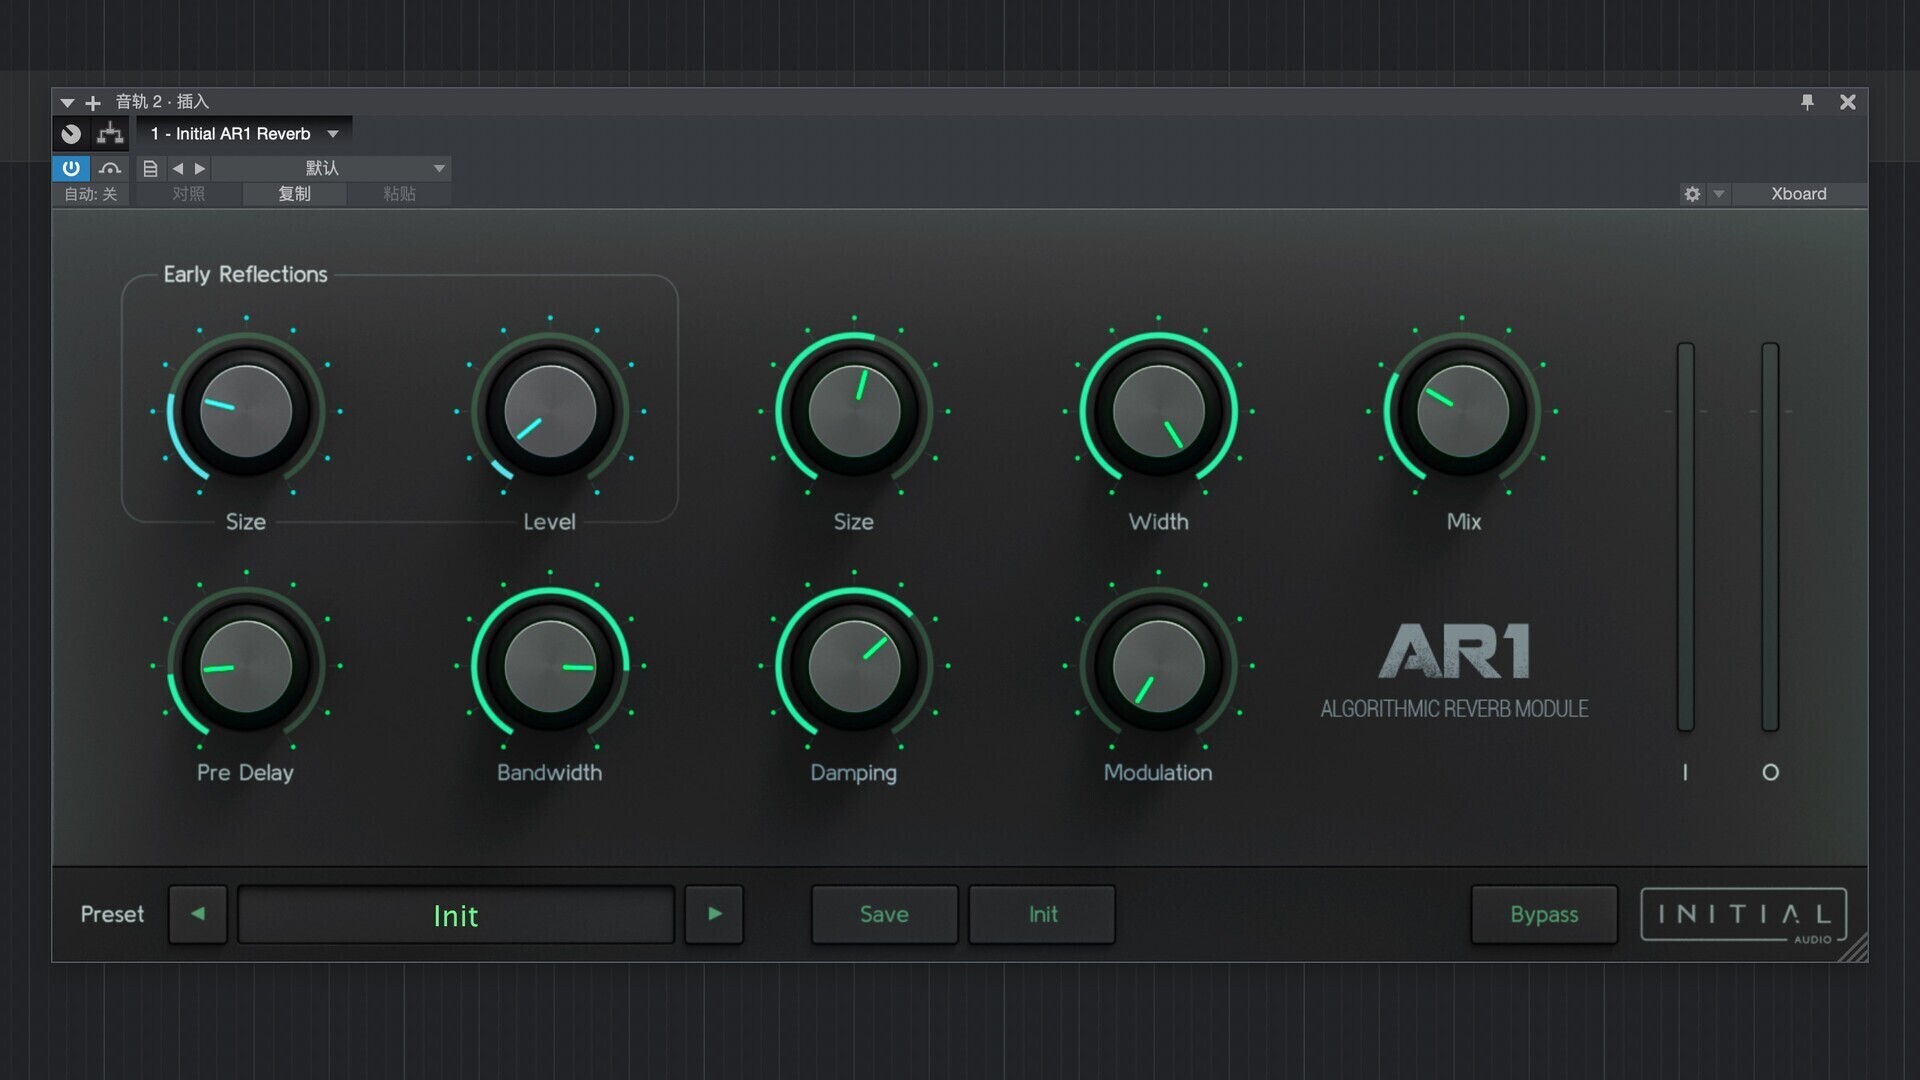Click the Mix label
The image size is (1920, 1080).
pyautogui.click(x=1464, y=522)
